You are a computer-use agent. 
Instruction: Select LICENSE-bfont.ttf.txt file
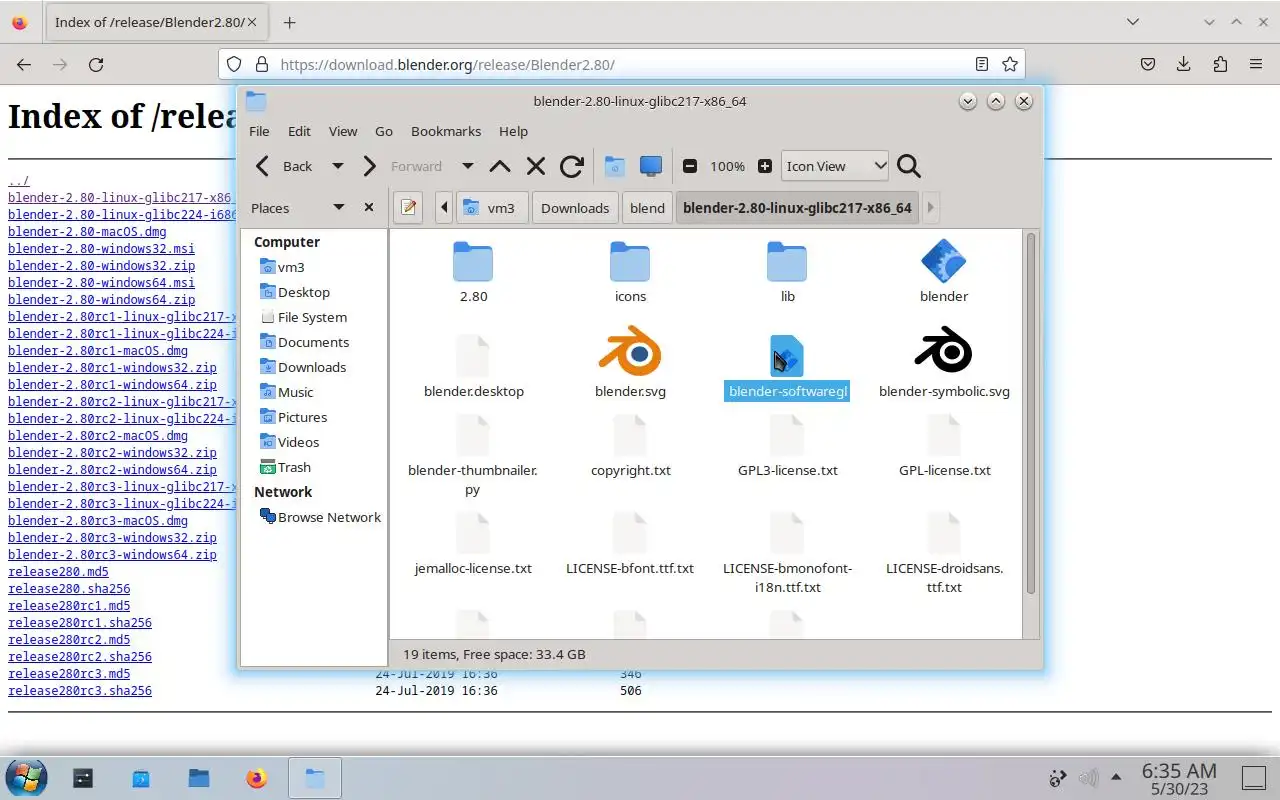click(630, 545)
